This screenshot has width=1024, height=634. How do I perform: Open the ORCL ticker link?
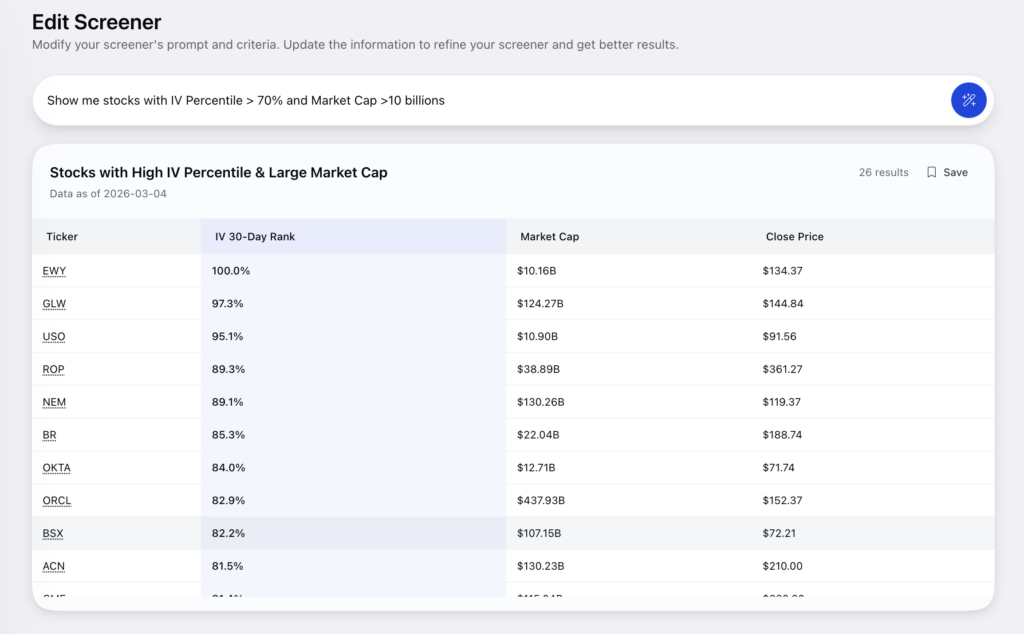tap(57, 500)
